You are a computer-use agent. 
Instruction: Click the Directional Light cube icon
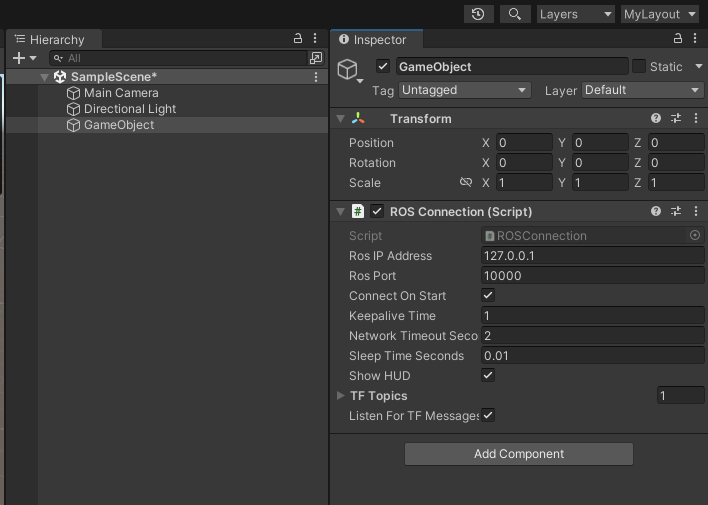pos(73,109)
